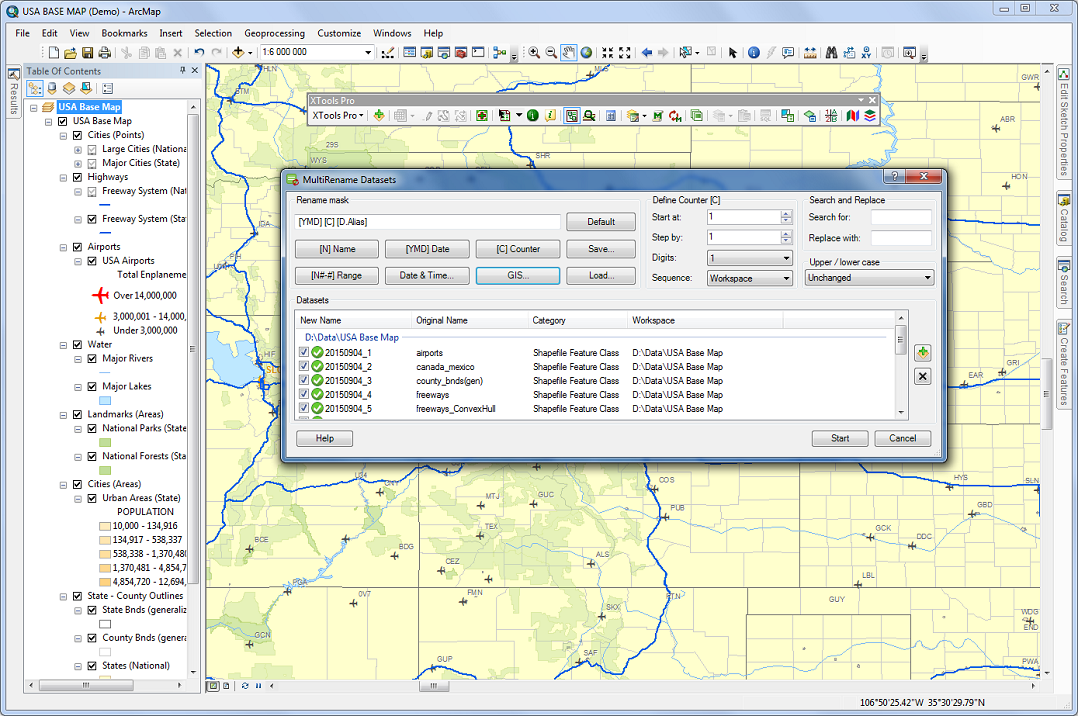This screenshot has height=716, width=1078.
Task: Toggle the Highways group layer checkbox
Action: click(78, 177)
